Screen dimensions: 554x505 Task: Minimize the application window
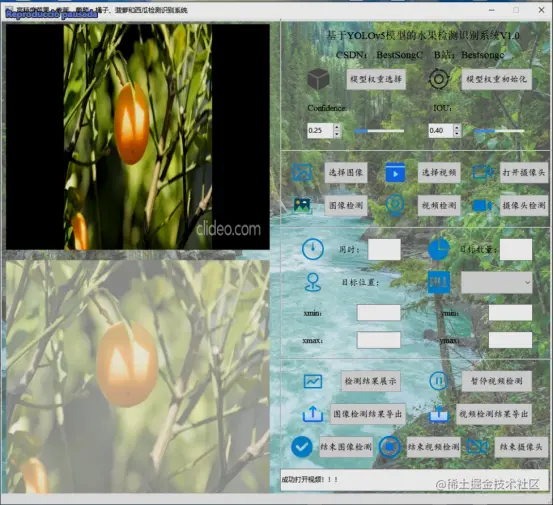491,10
